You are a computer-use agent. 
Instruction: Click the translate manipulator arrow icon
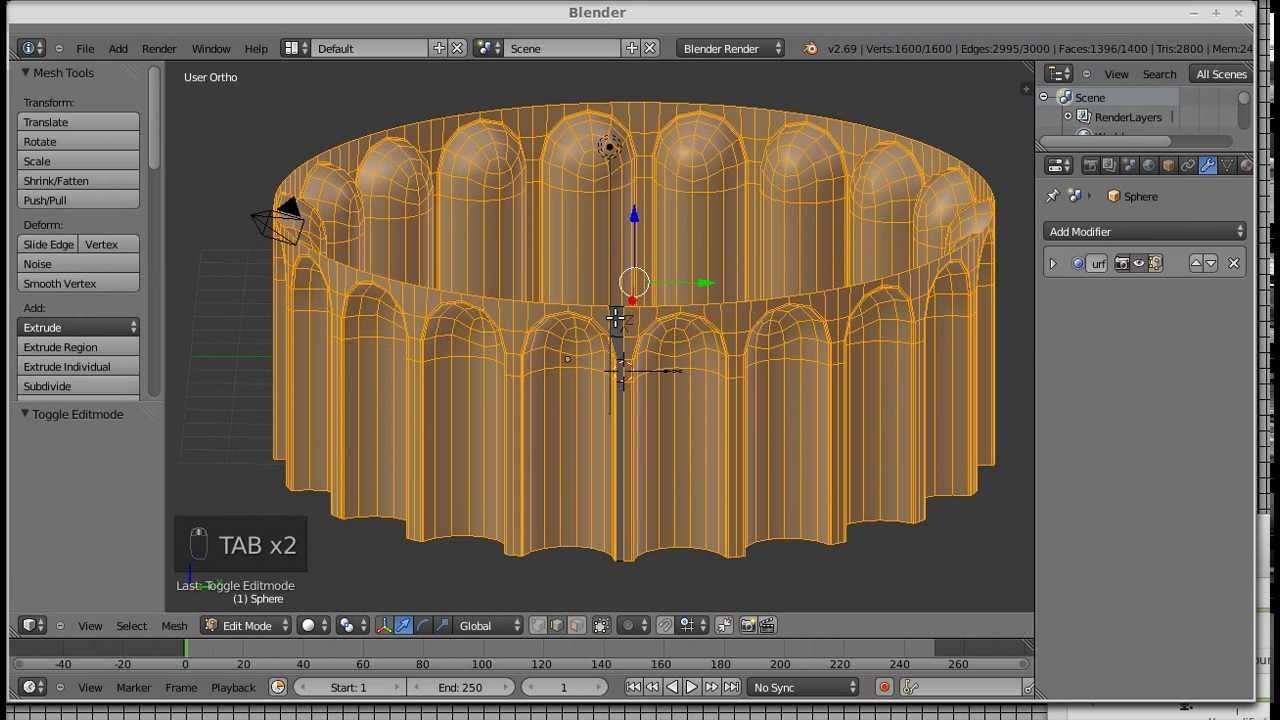[404, 626]
